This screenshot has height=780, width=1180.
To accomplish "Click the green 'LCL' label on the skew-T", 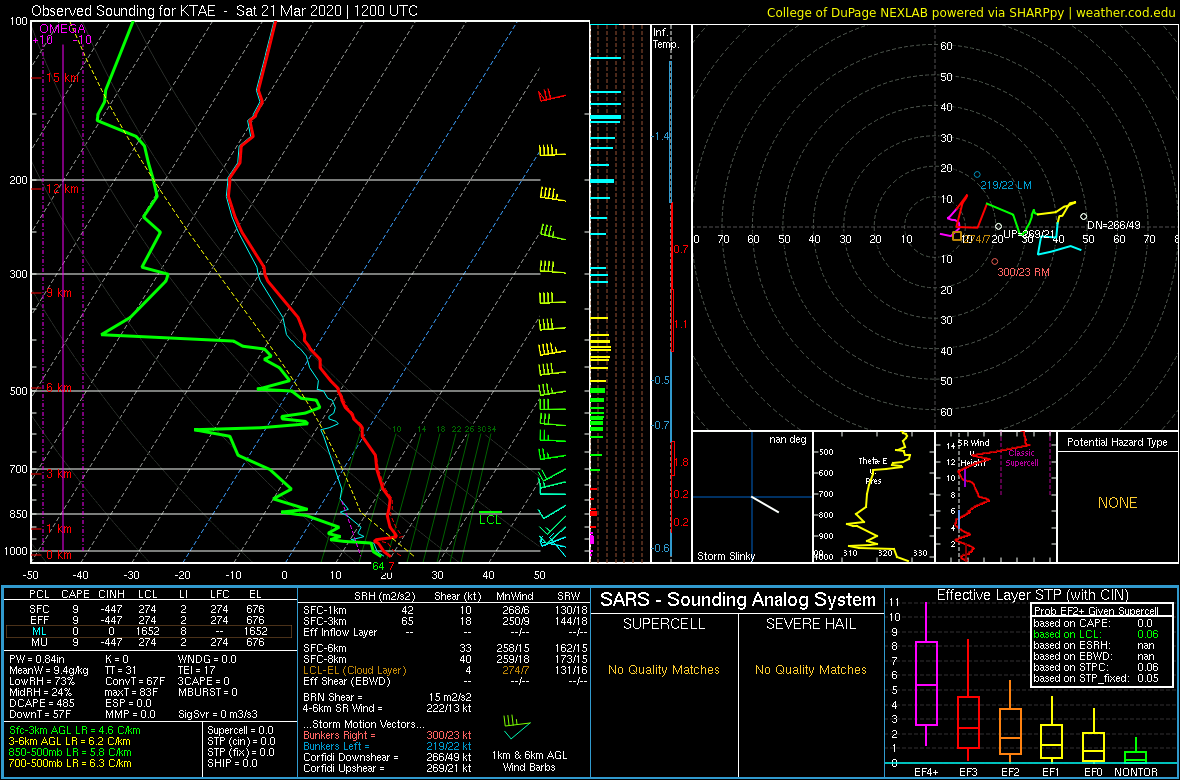I will [x=490, y=519].
